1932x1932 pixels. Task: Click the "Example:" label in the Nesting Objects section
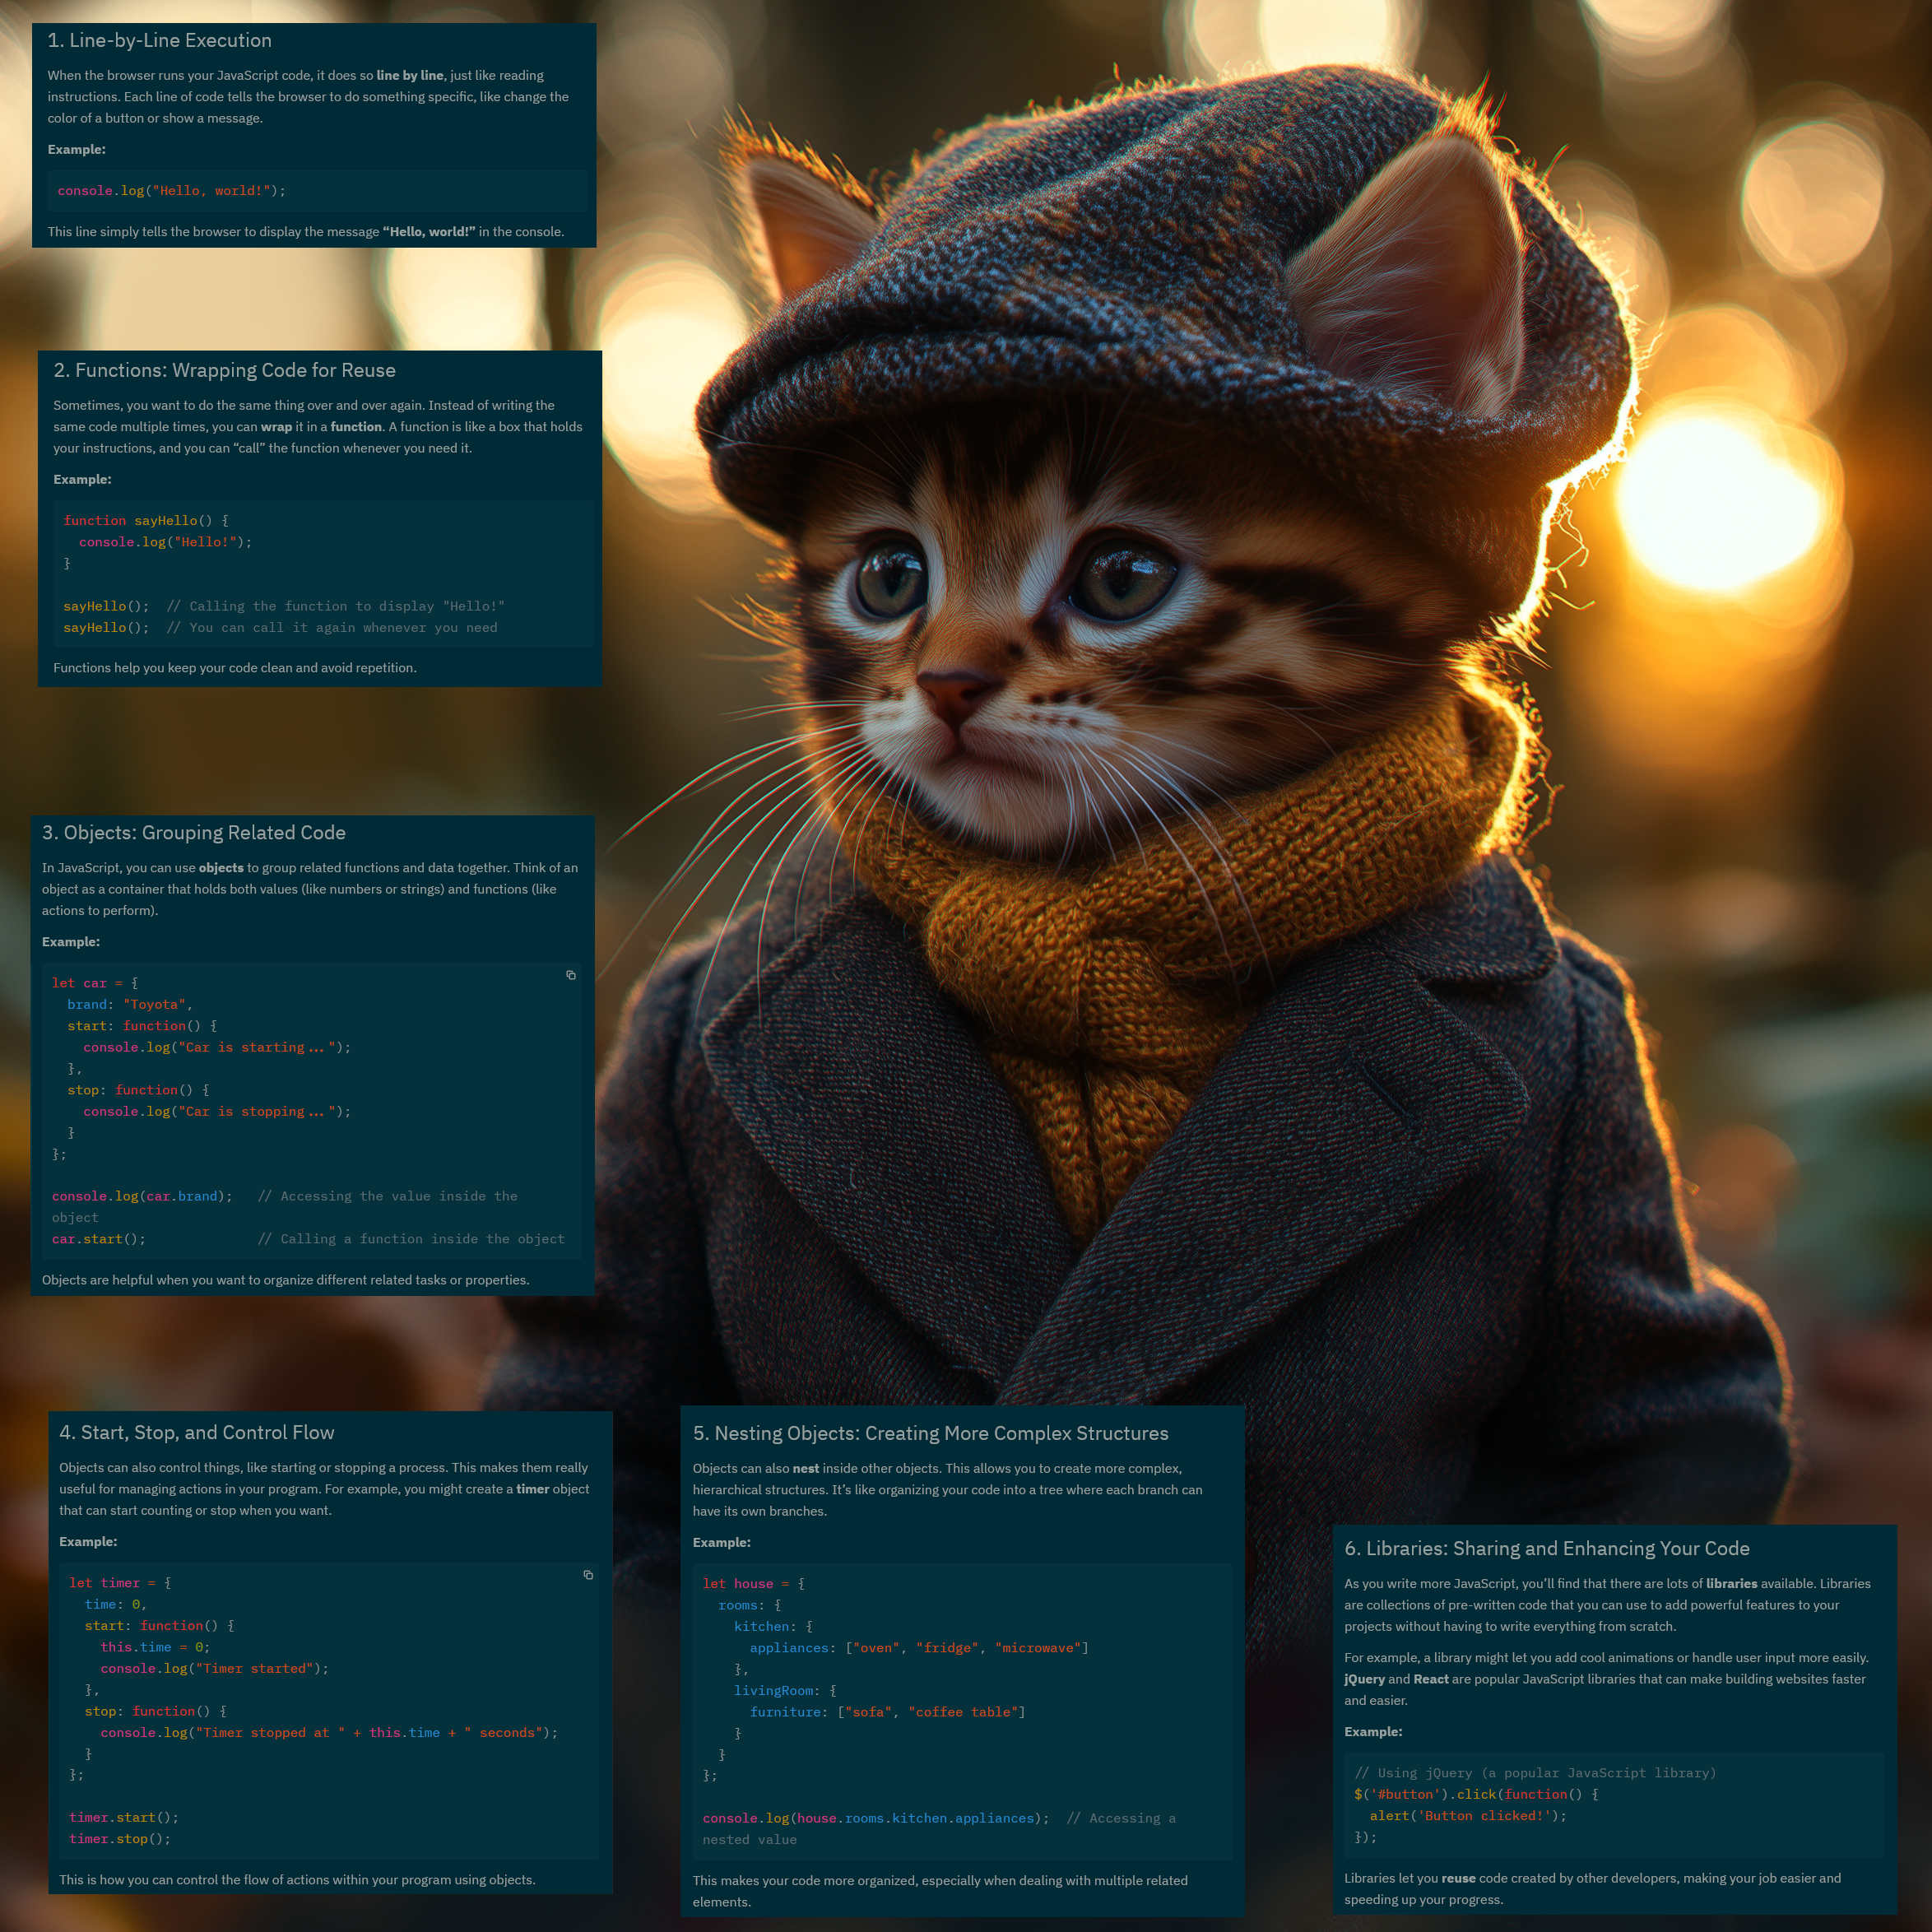[722, 1542]
